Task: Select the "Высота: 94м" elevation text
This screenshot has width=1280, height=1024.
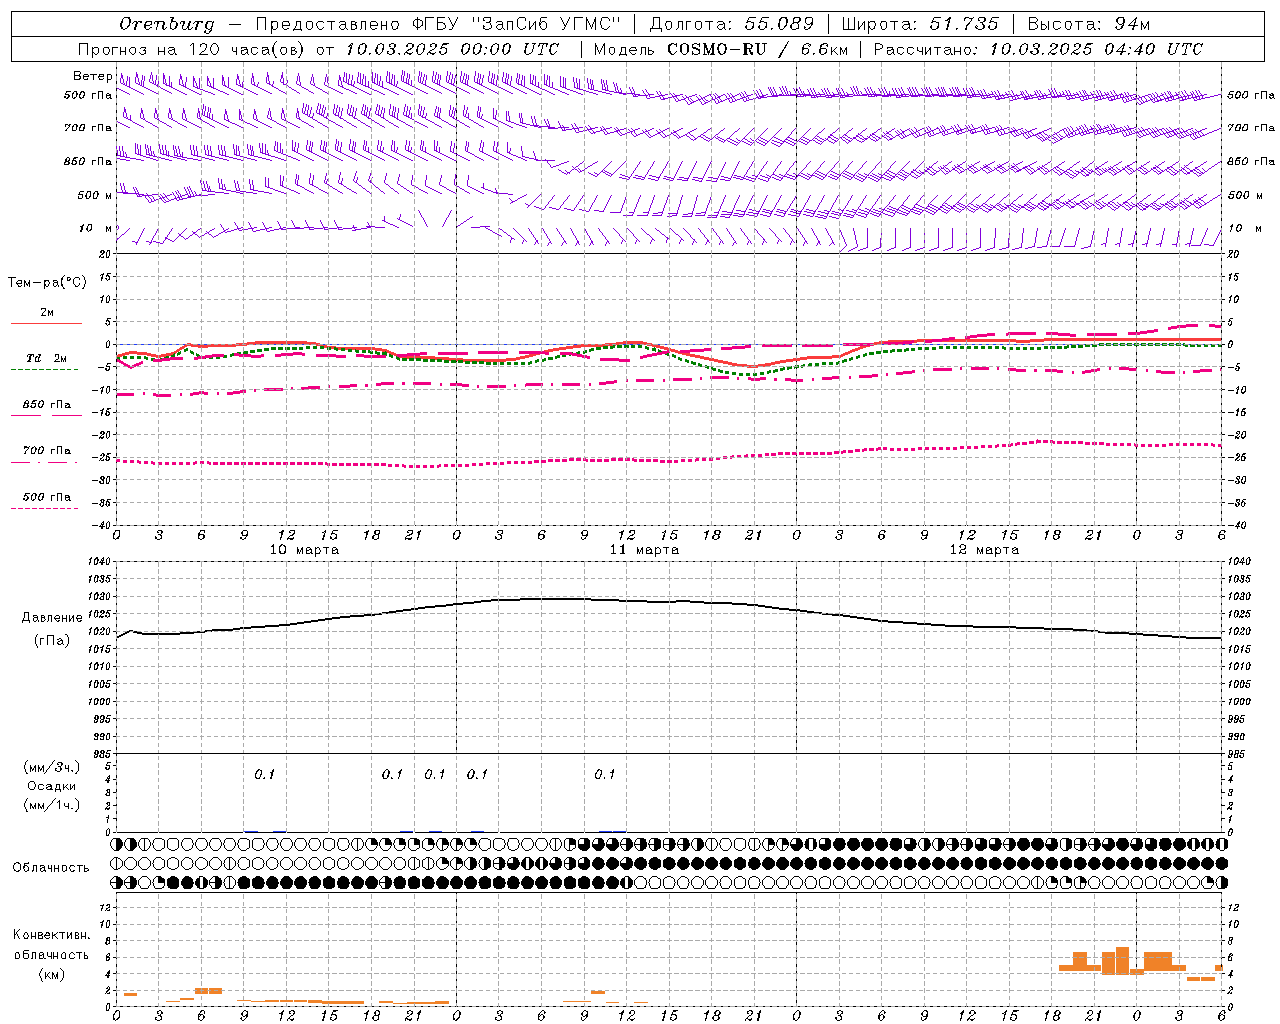Action: [1089, 24]
